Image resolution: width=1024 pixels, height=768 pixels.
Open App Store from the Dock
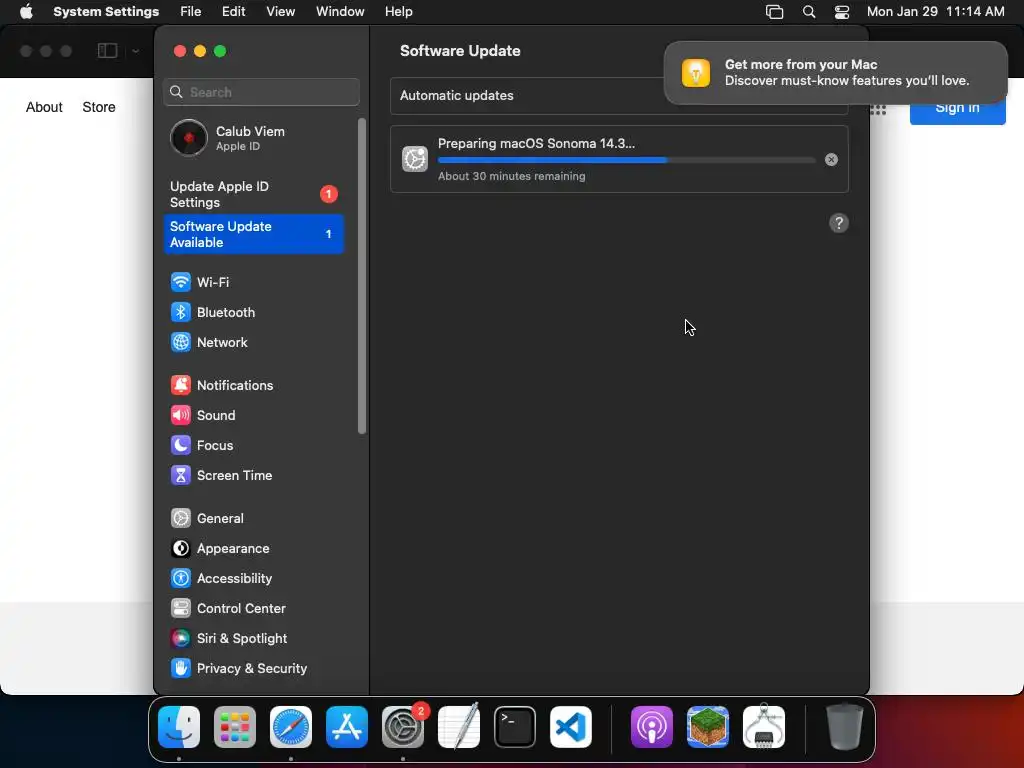(347, 727)
